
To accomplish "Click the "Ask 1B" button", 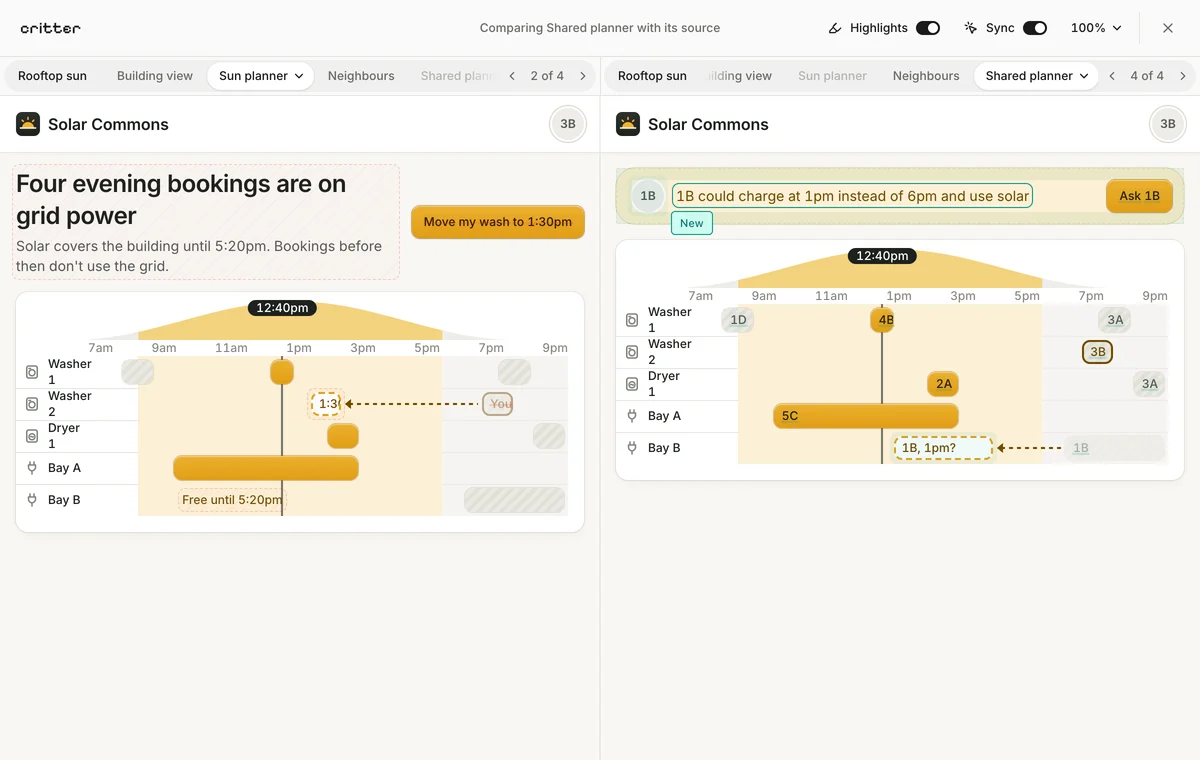I will pos(1139,196).
